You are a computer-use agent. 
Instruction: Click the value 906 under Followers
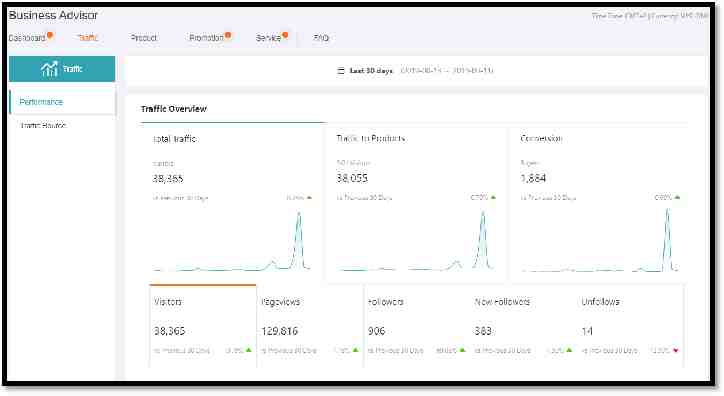(x=376, y=331)
